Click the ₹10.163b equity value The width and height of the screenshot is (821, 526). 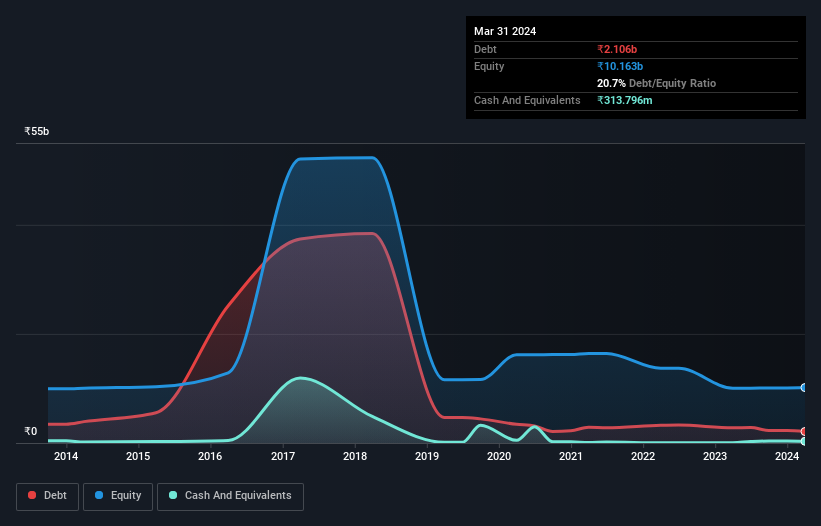coord(620,66)
